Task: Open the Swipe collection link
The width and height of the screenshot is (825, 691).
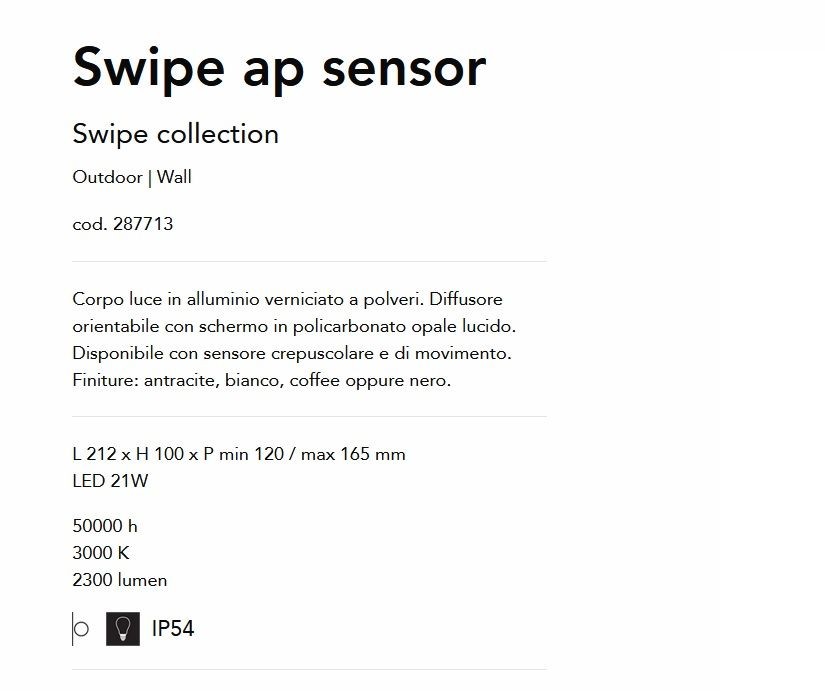Action: pos(176,134)
